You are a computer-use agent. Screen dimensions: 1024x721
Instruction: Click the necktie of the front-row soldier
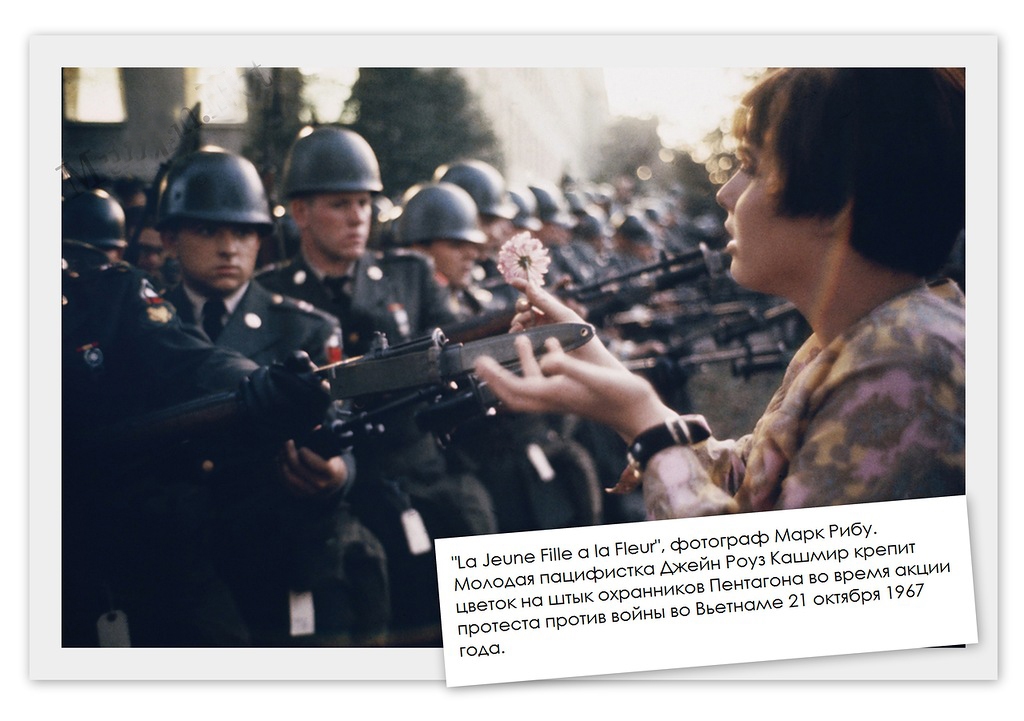[213, 318]
